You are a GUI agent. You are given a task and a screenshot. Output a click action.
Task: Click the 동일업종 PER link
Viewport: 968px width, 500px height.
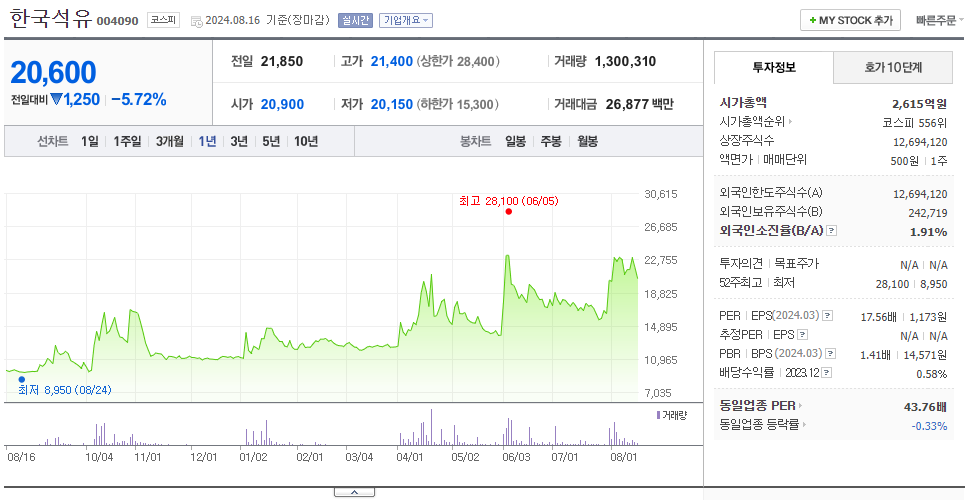pos(757,406)
